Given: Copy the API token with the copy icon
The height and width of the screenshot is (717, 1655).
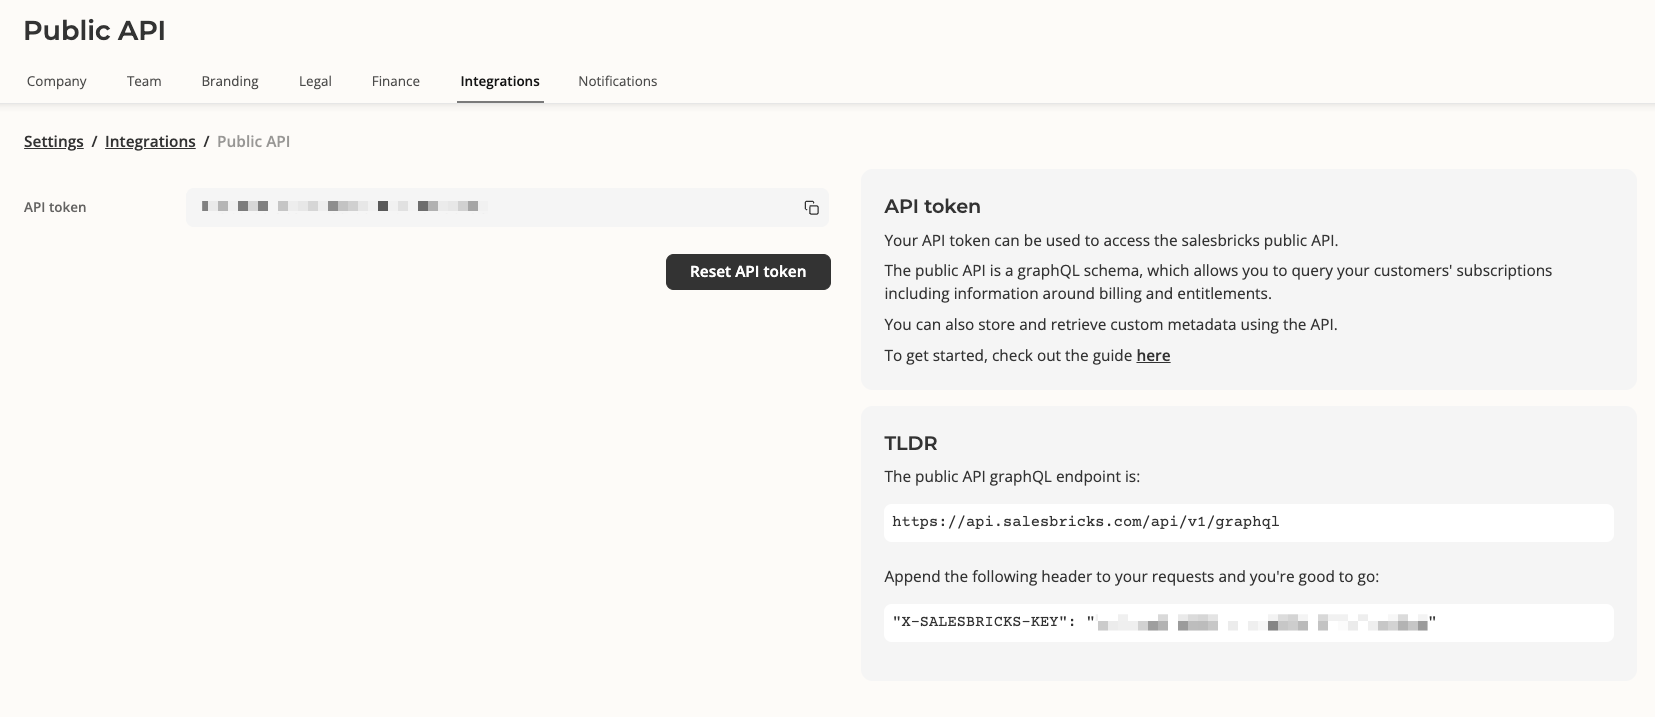Looking at the screenshot, I should (x=811, y=208).
